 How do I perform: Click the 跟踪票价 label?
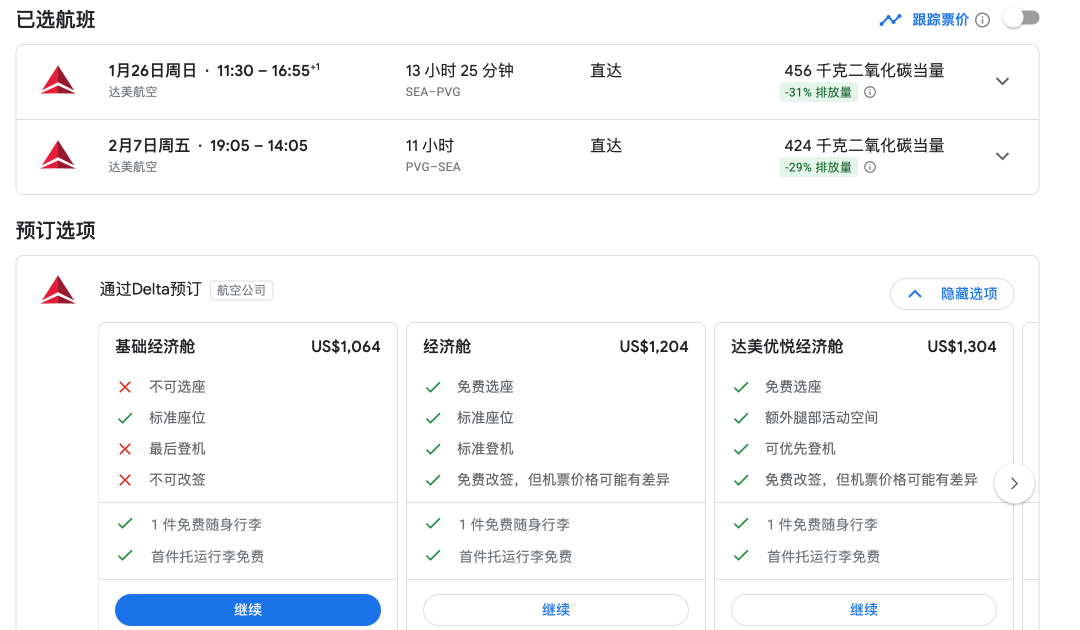[940, 20]
